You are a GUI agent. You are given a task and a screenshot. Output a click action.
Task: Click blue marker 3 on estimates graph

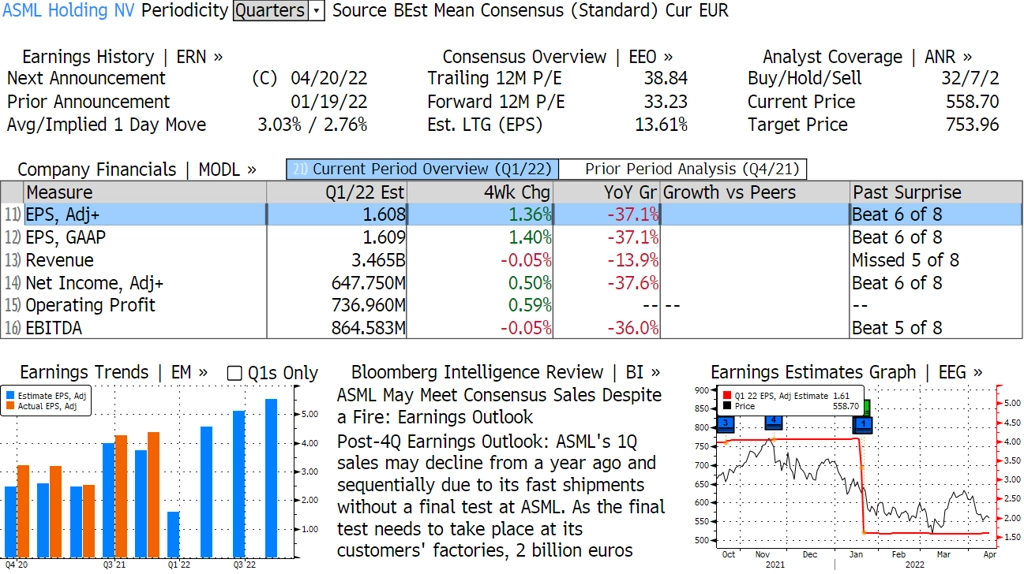pos(726,424)
